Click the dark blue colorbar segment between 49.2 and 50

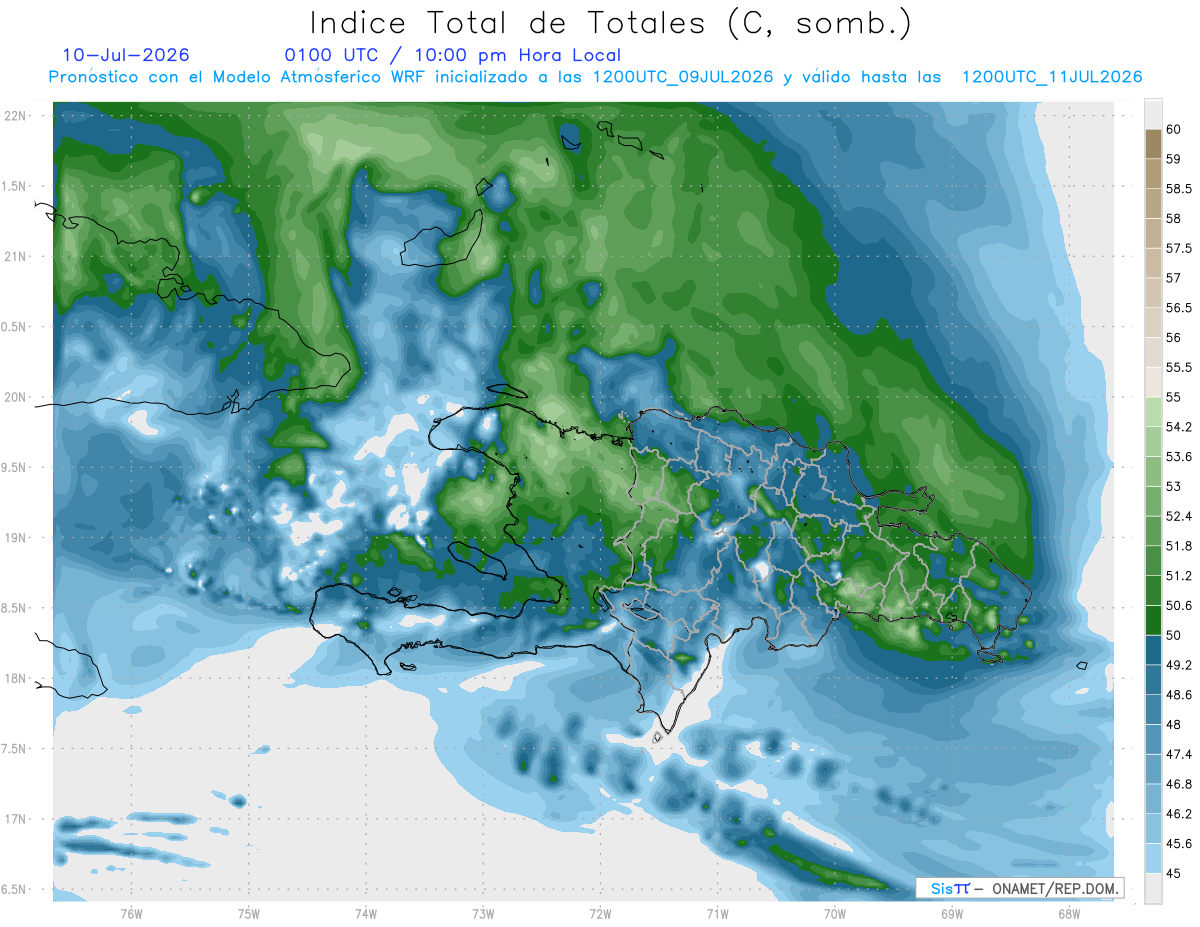tap(1153, 650)
